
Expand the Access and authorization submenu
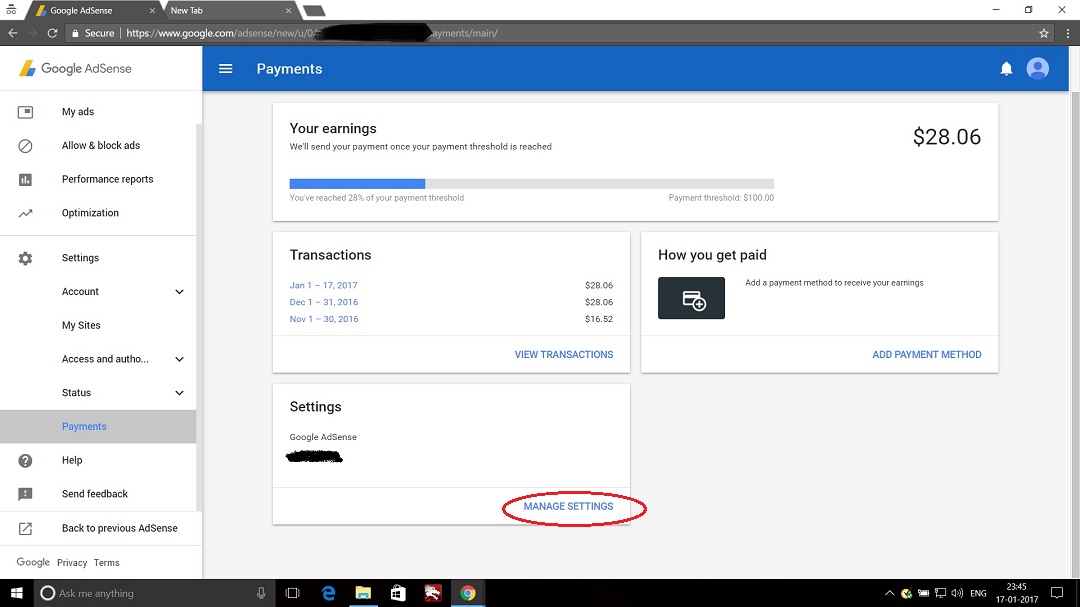coord(179,360)
